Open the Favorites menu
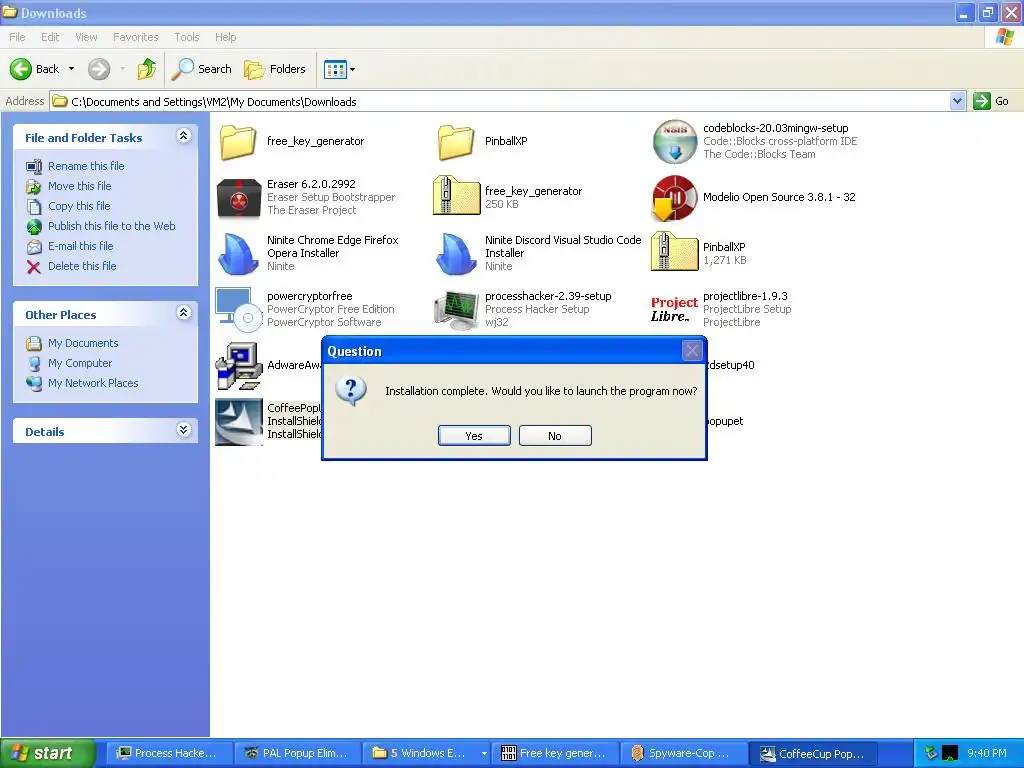 pos(136,37)
